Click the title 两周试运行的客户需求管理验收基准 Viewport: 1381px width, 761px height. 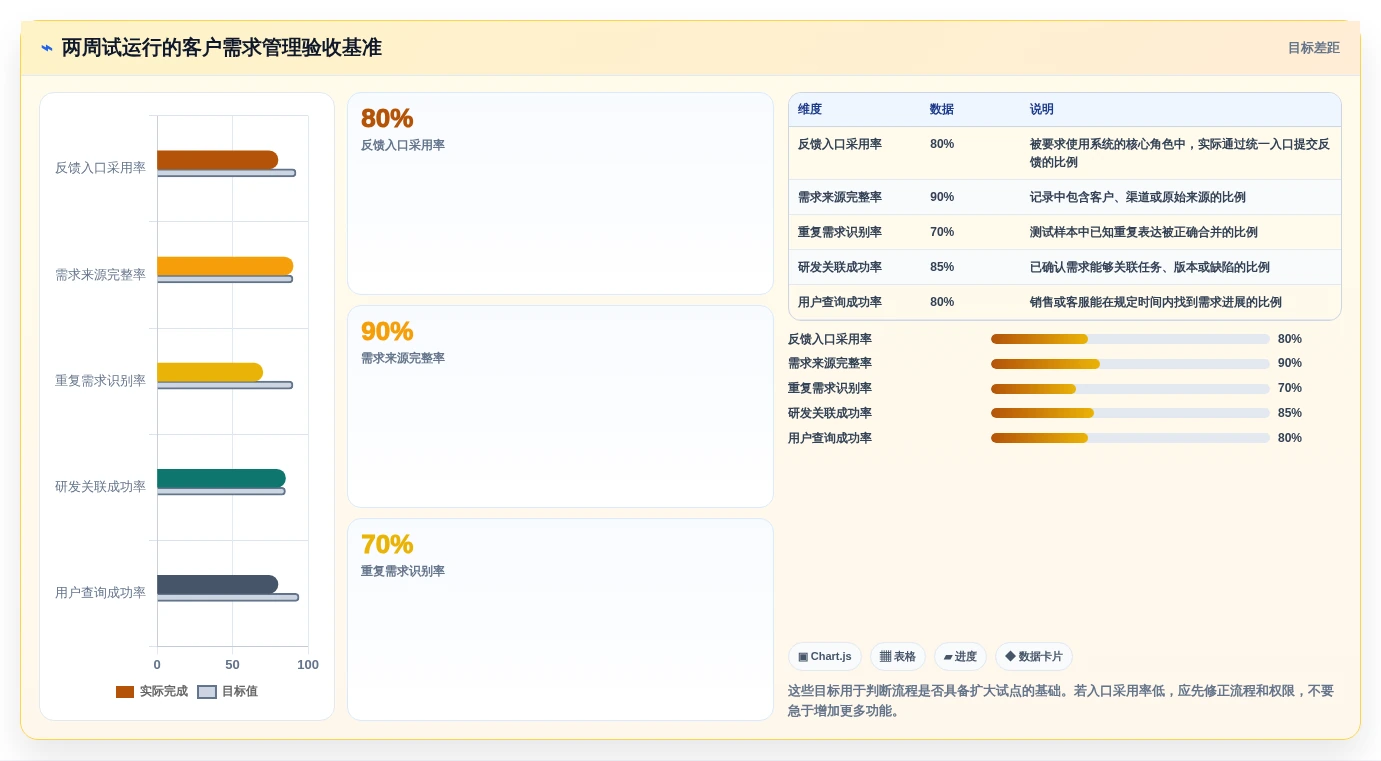coord(222,48)
